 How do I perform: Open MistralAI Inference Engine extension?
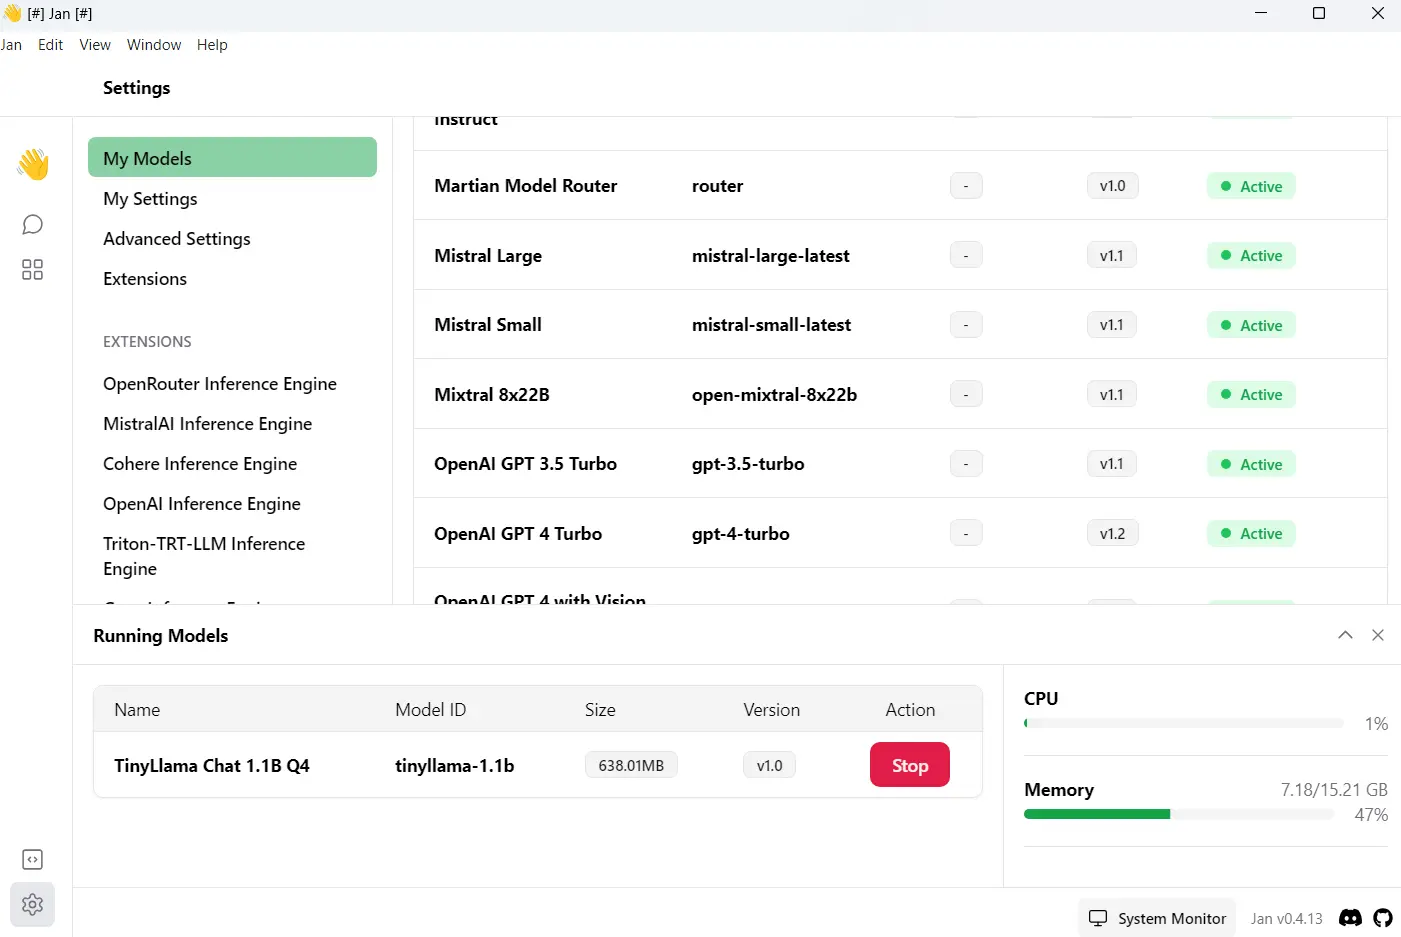pos(207,424)
